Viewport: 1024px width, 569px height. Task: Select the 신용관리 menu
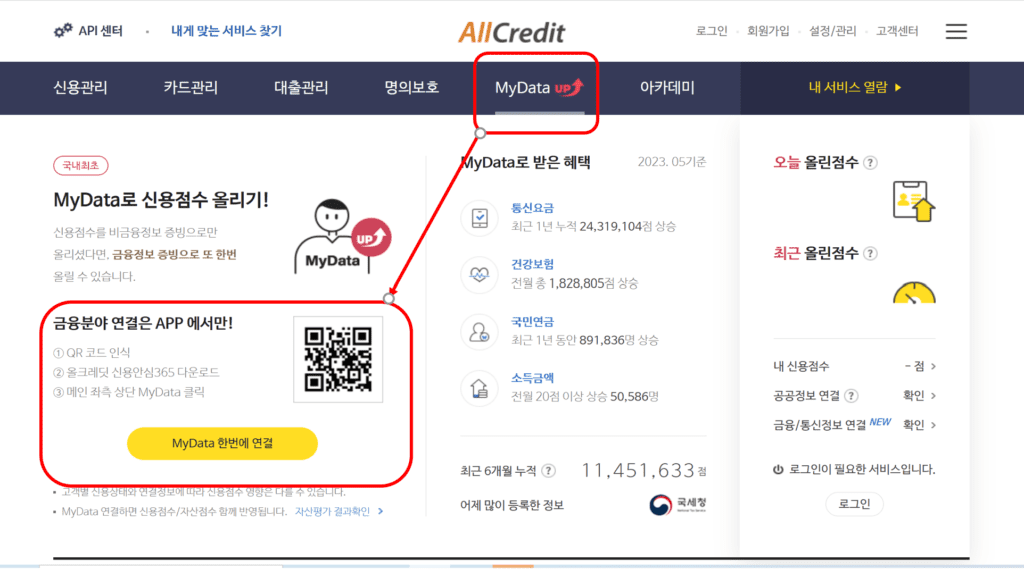[x=80, y=88]
